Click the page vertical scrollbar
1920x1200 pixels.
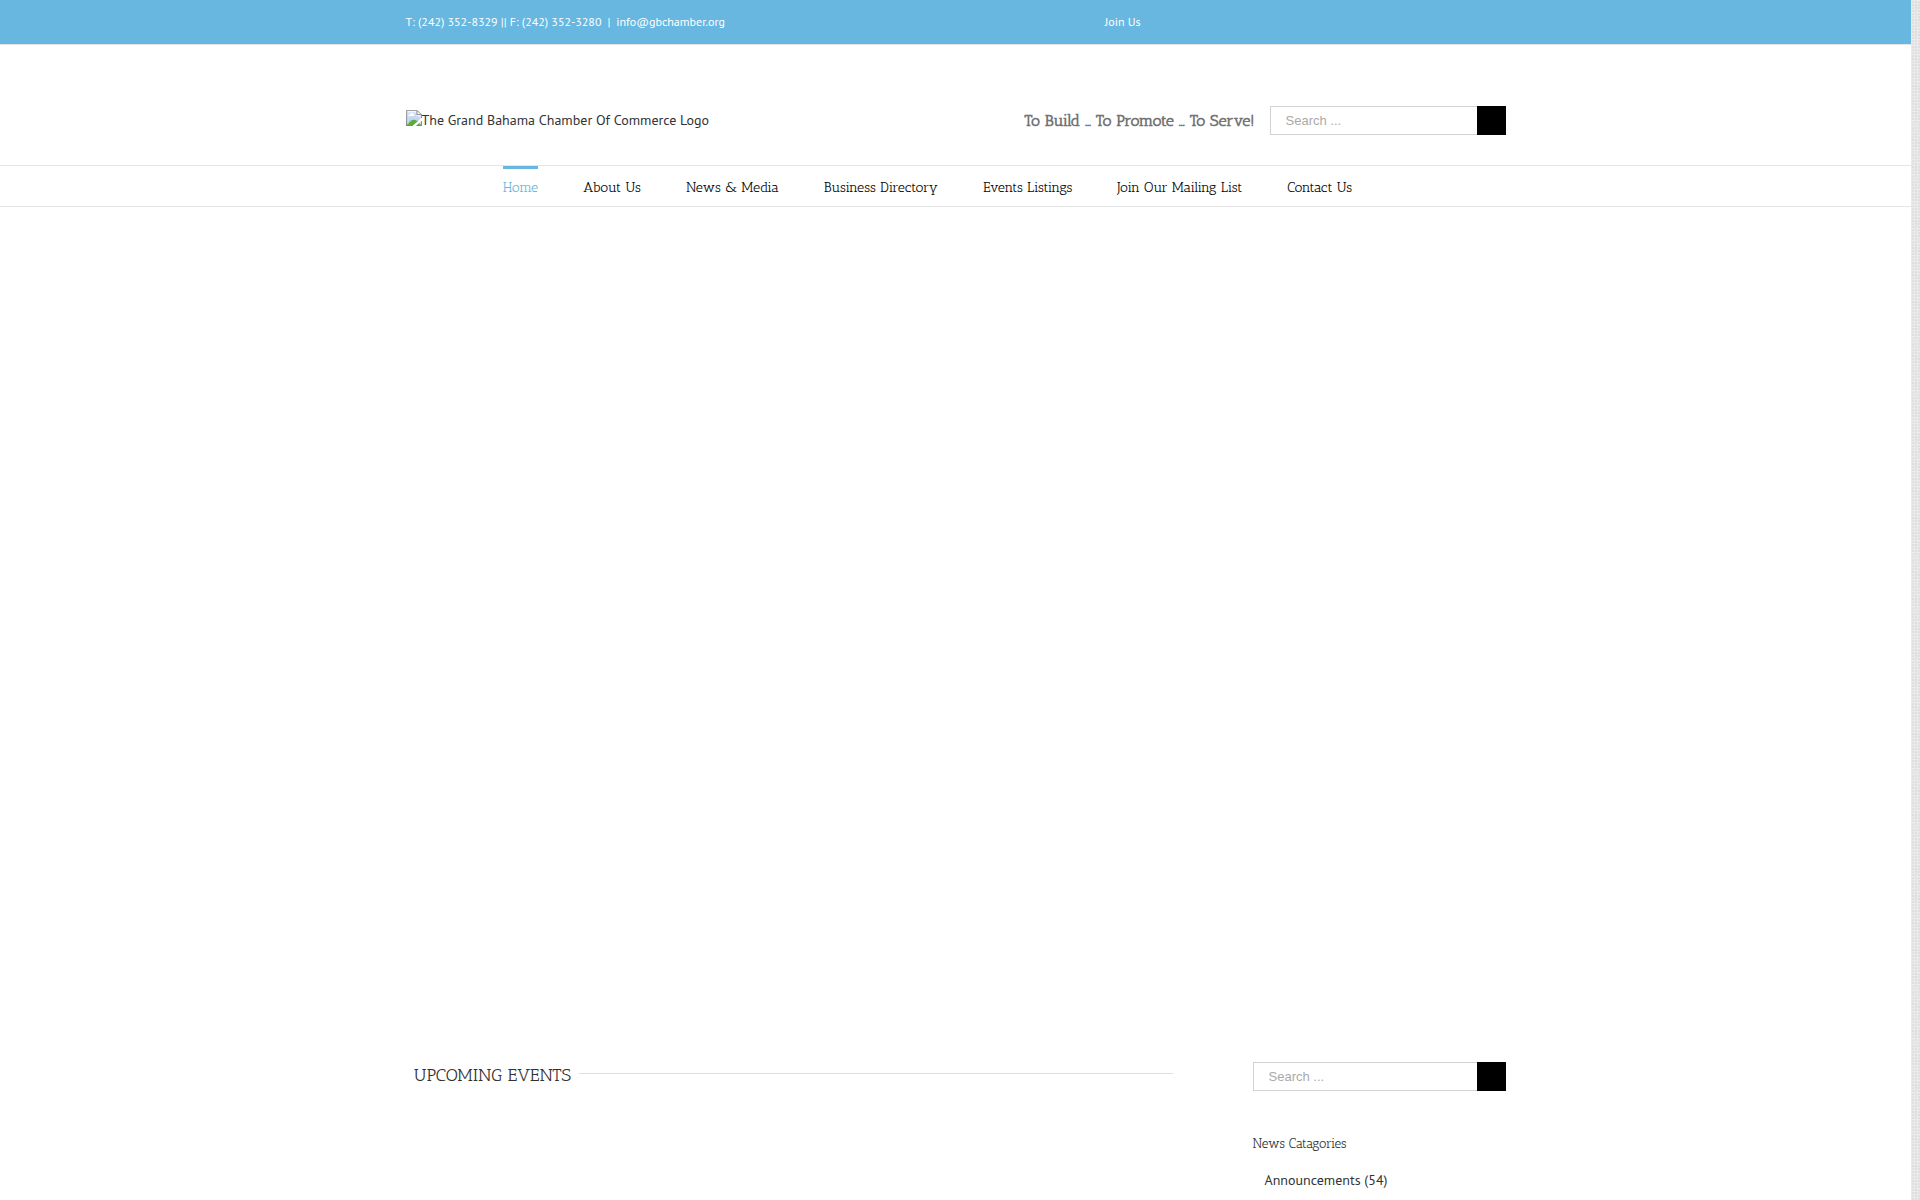tap(1915, 600)
